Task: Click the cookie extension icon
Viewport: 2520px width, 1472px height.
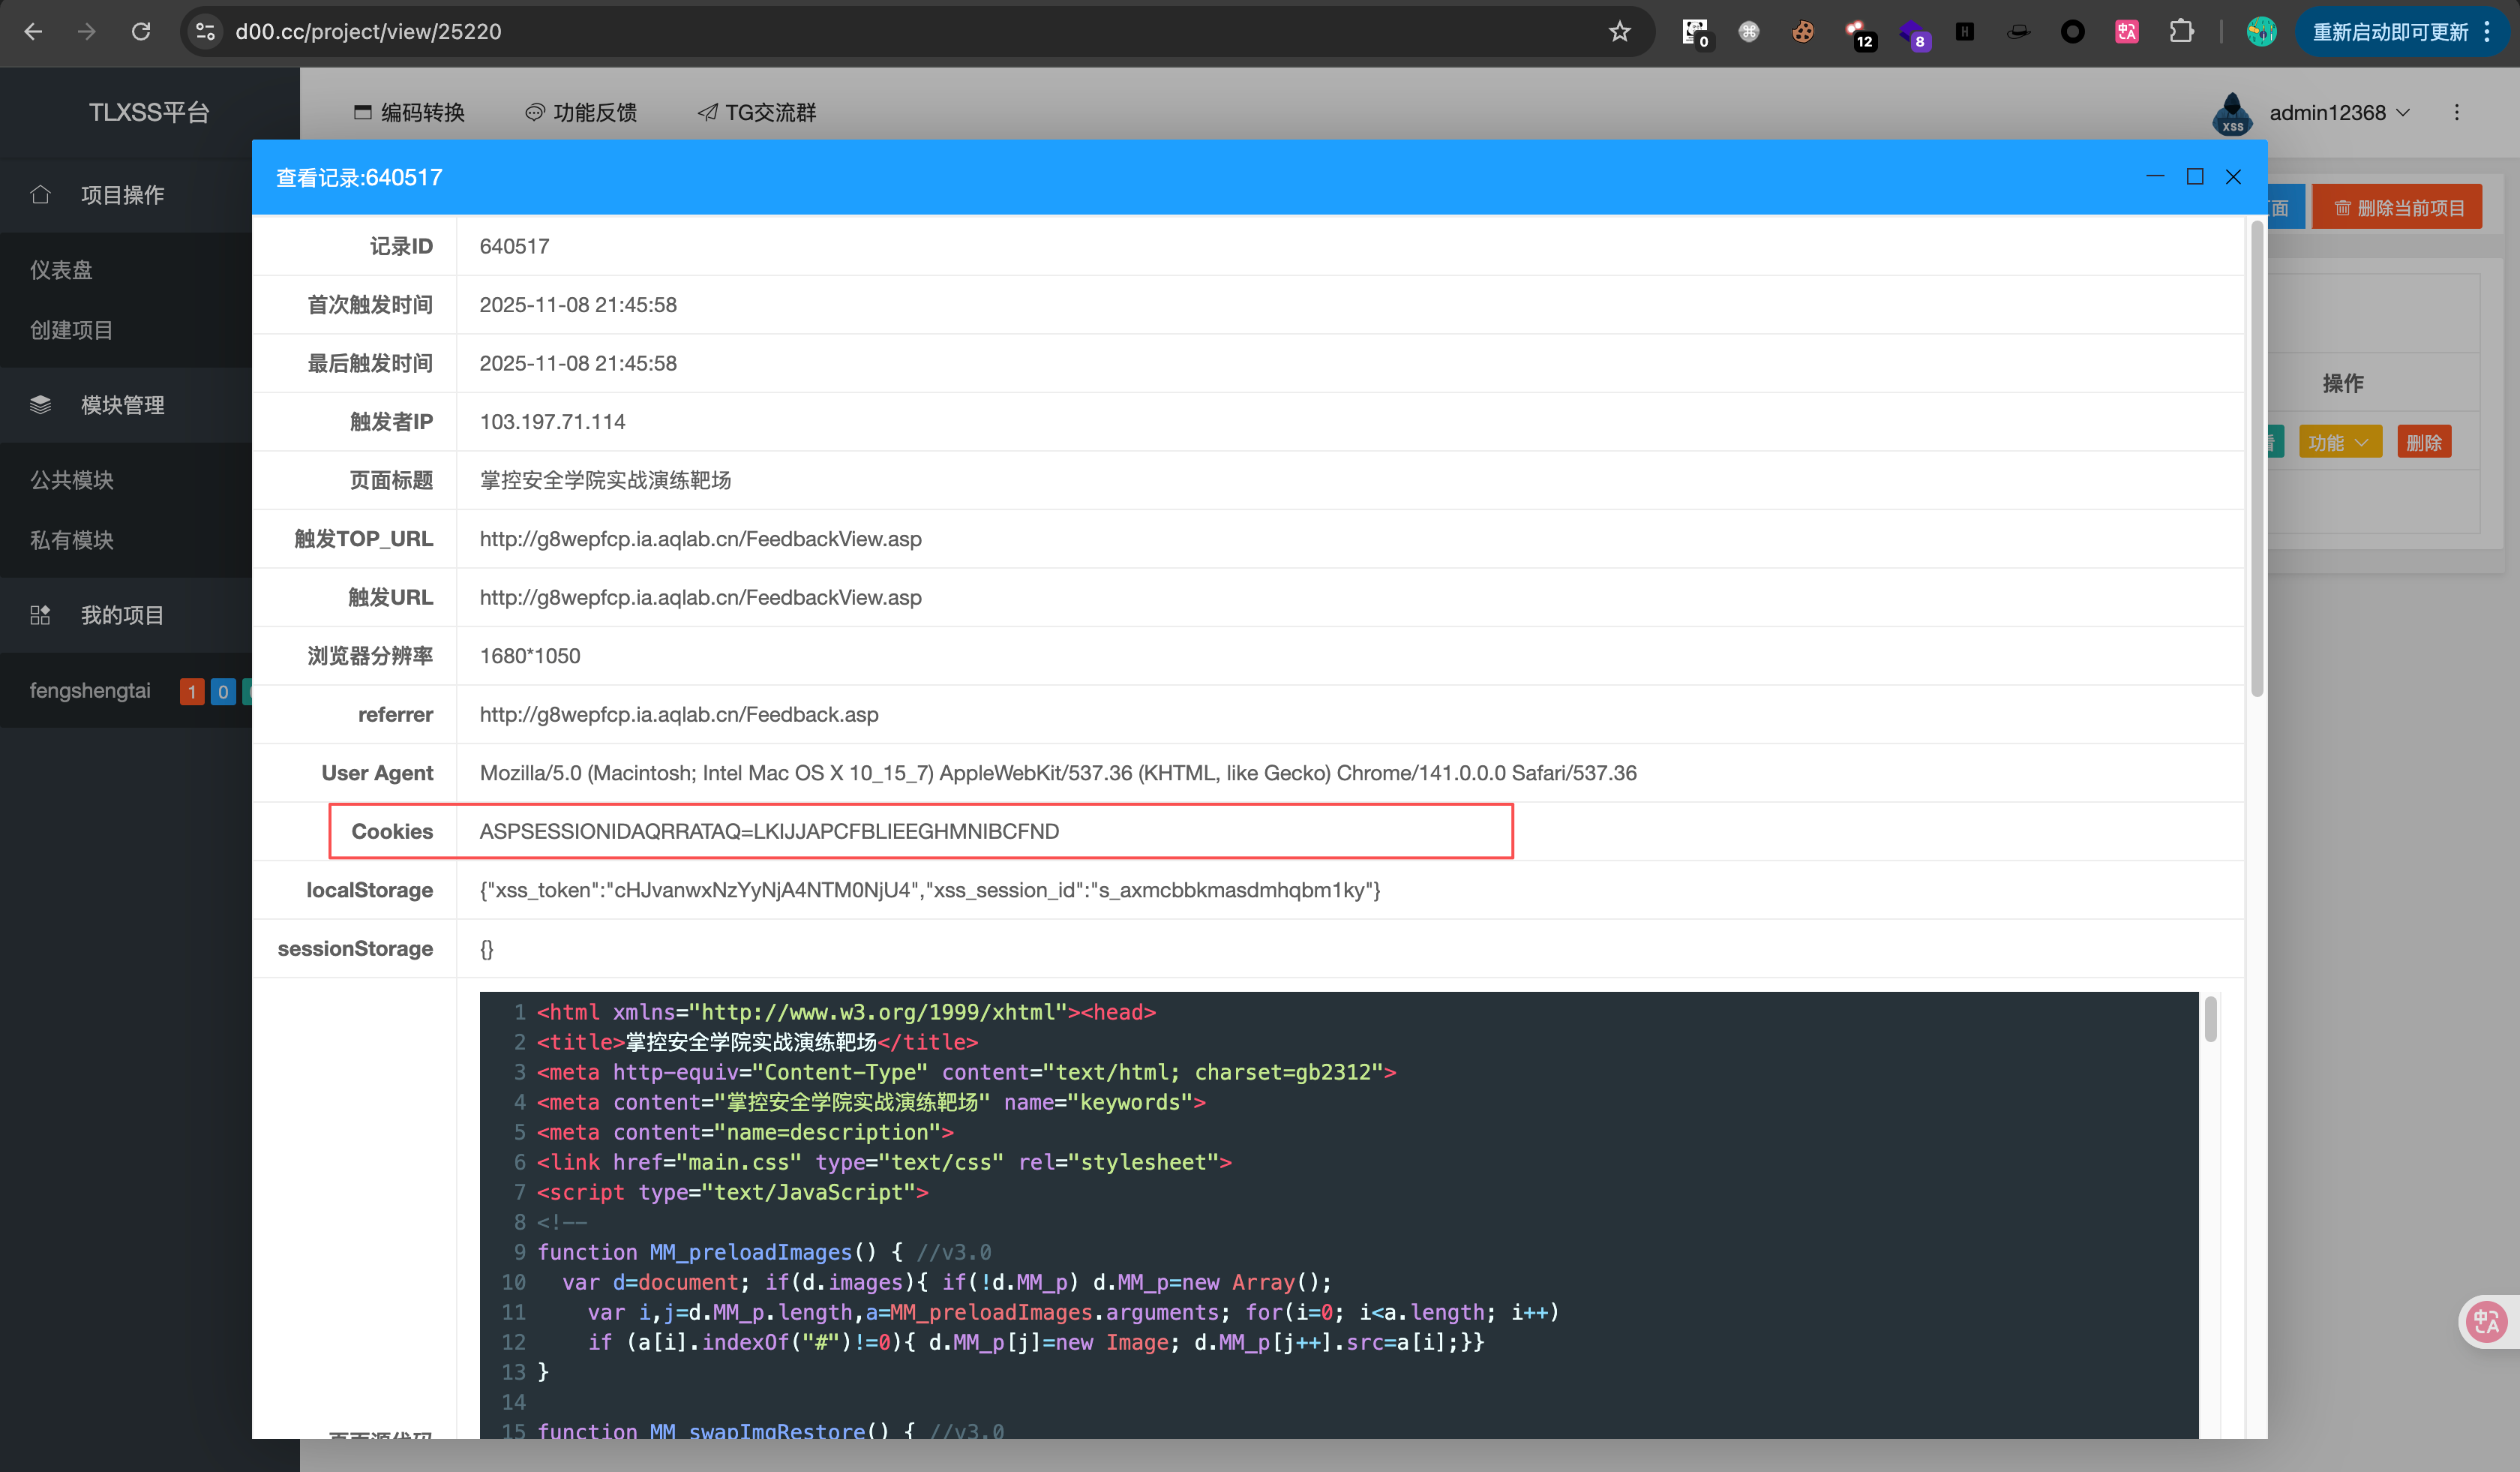Action: 1802,31
